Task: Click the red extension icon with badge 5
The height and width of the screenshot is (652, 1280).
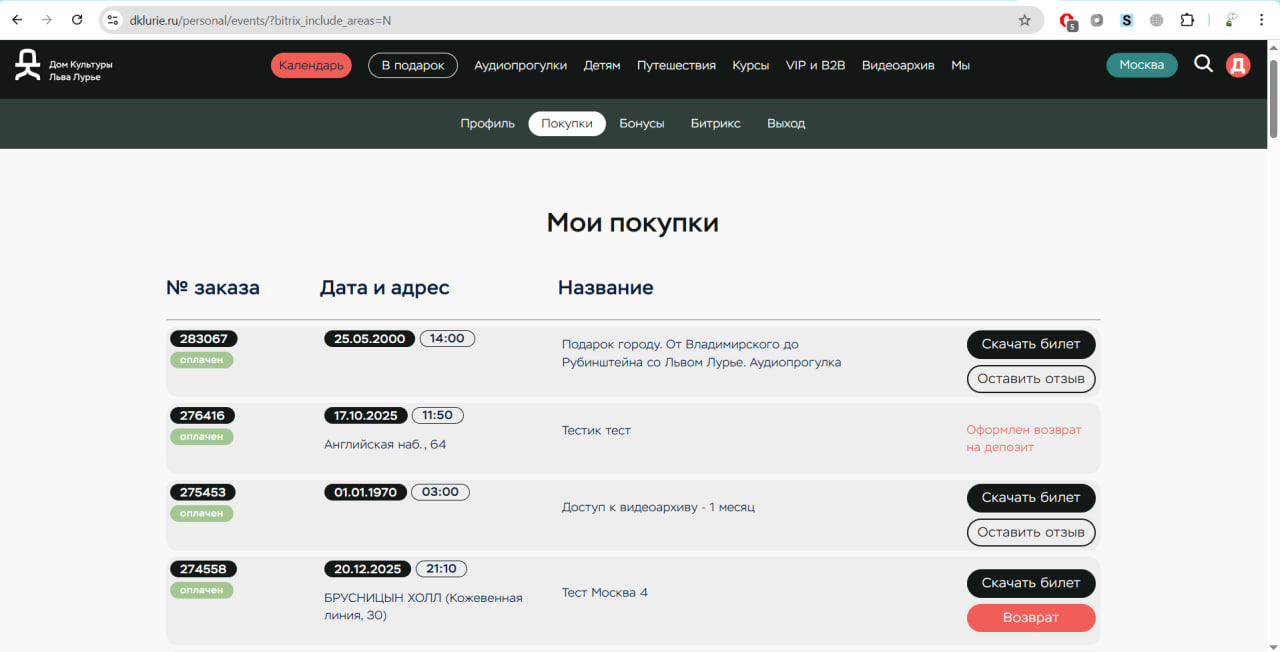Action: [x=1067, y=20]
